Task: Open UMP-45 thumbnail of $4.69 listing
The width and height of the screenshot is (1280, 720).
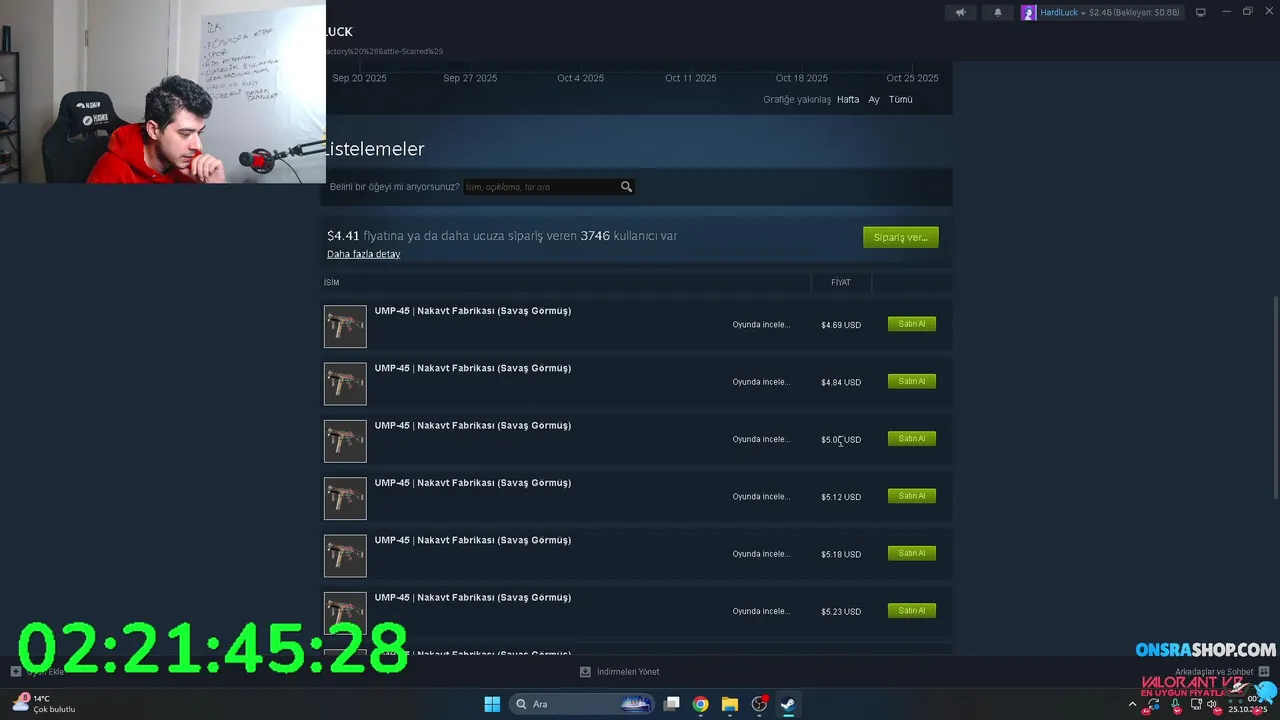Action: [345, 327]
